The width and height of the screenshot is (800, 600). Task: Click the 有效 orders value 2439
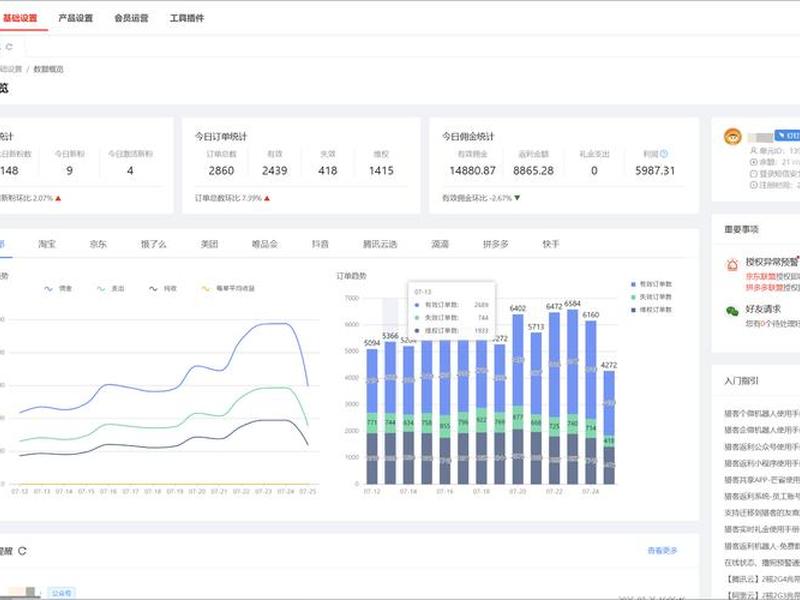[274, 170]
